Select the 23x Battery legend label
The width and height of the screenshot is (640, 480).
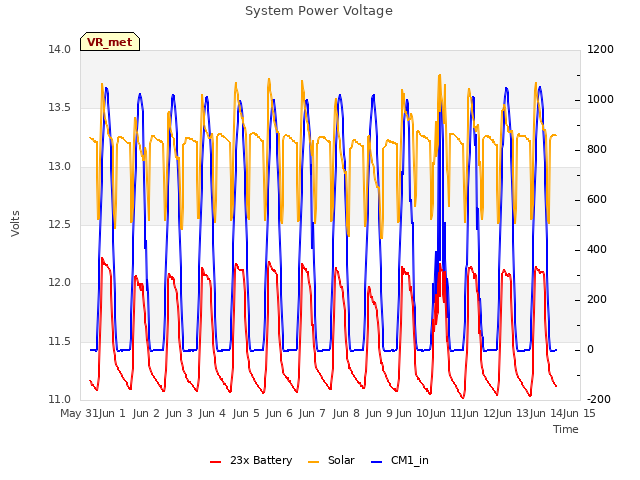[x=261, y=460]
